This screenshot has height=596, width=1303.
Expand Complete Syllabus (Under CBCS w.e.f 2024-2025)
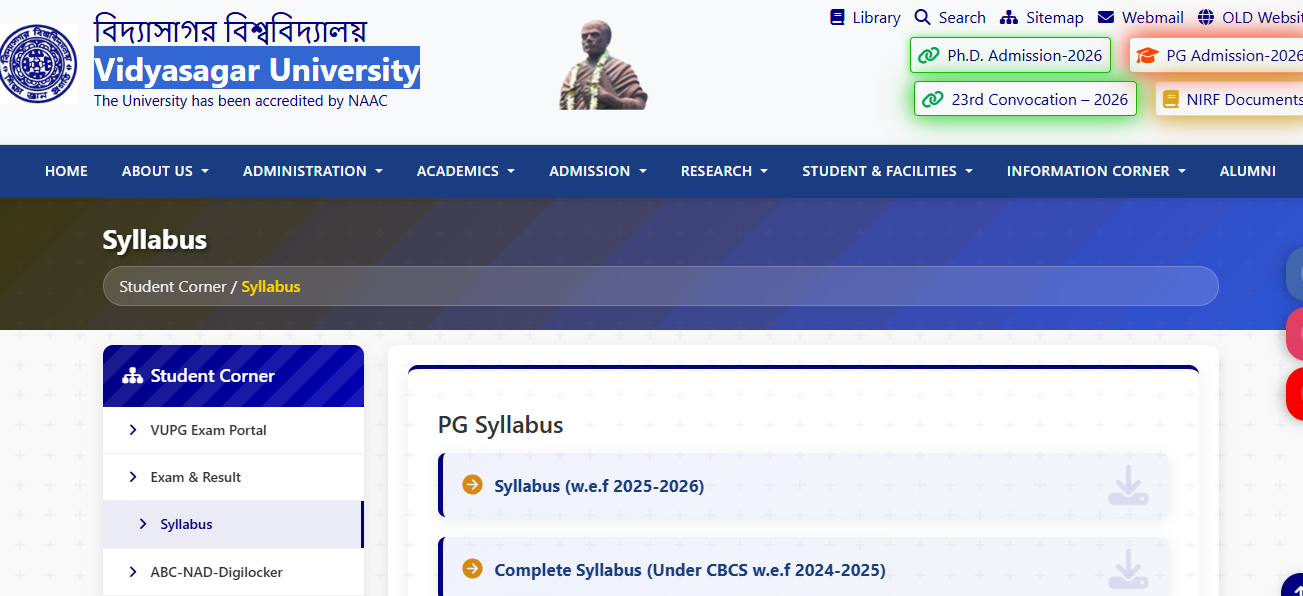click(803, 567)
